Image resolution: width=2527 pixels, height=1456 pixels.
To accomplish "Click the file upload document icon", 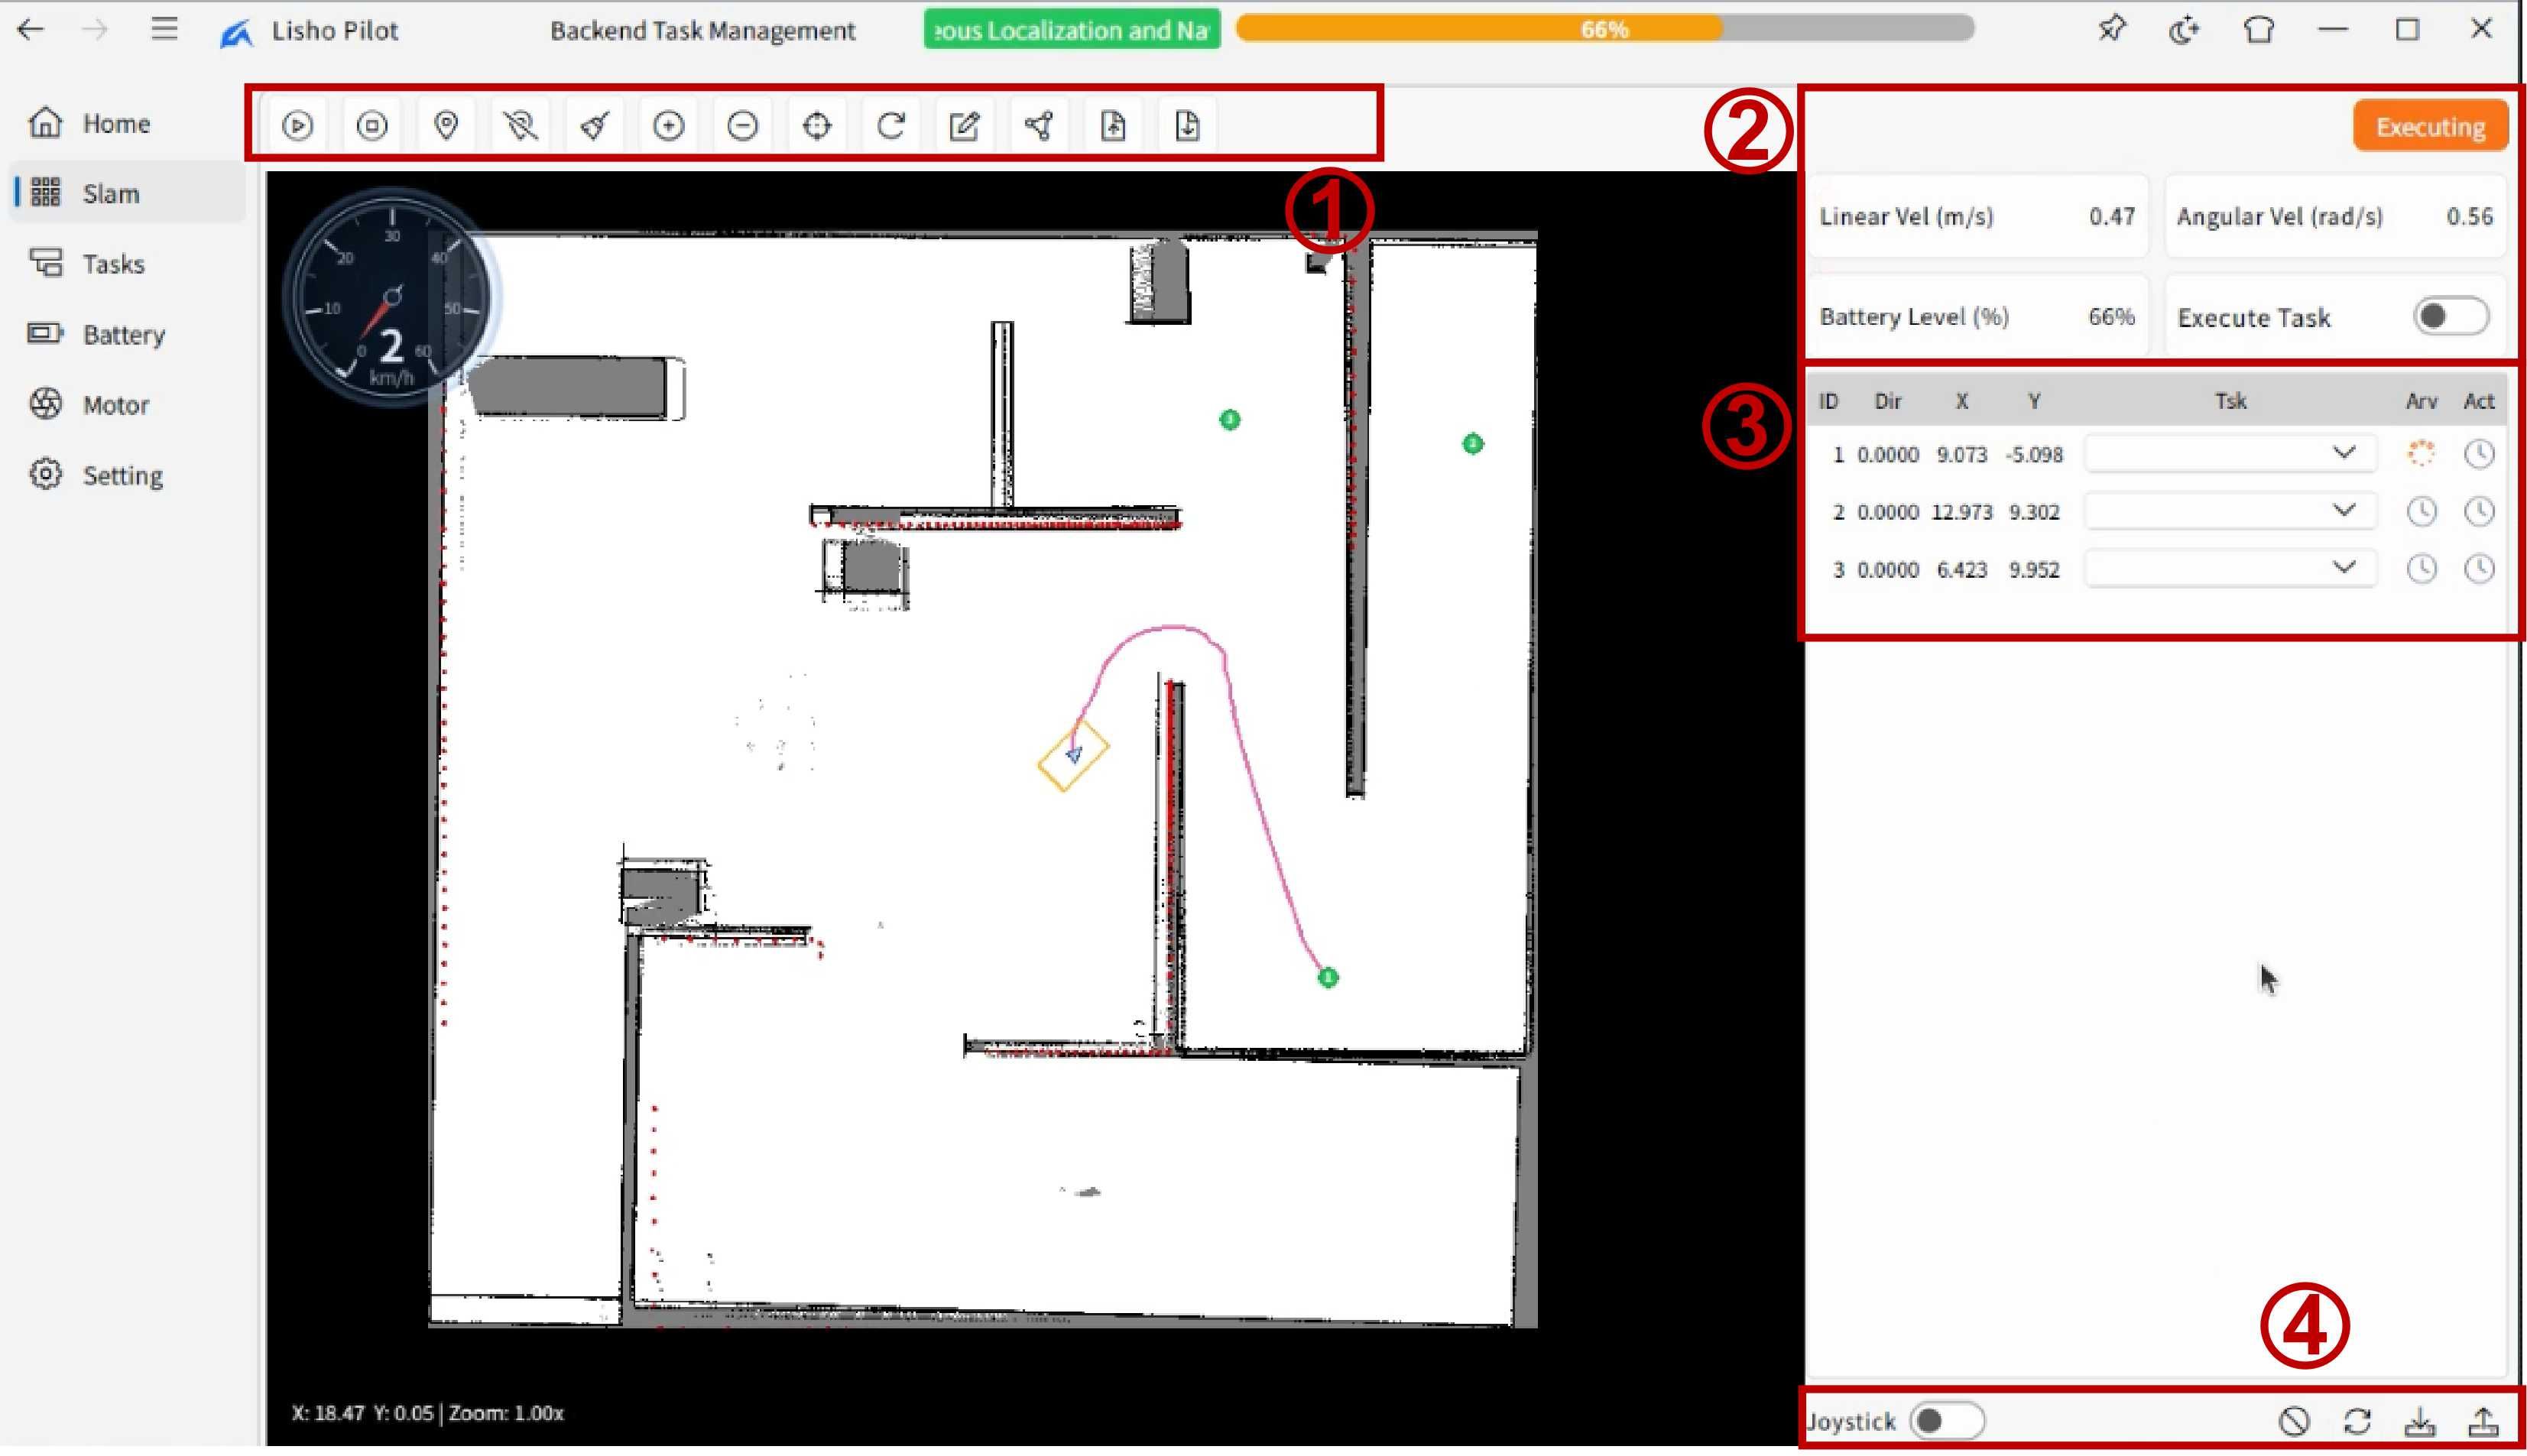I will 1113,126.
